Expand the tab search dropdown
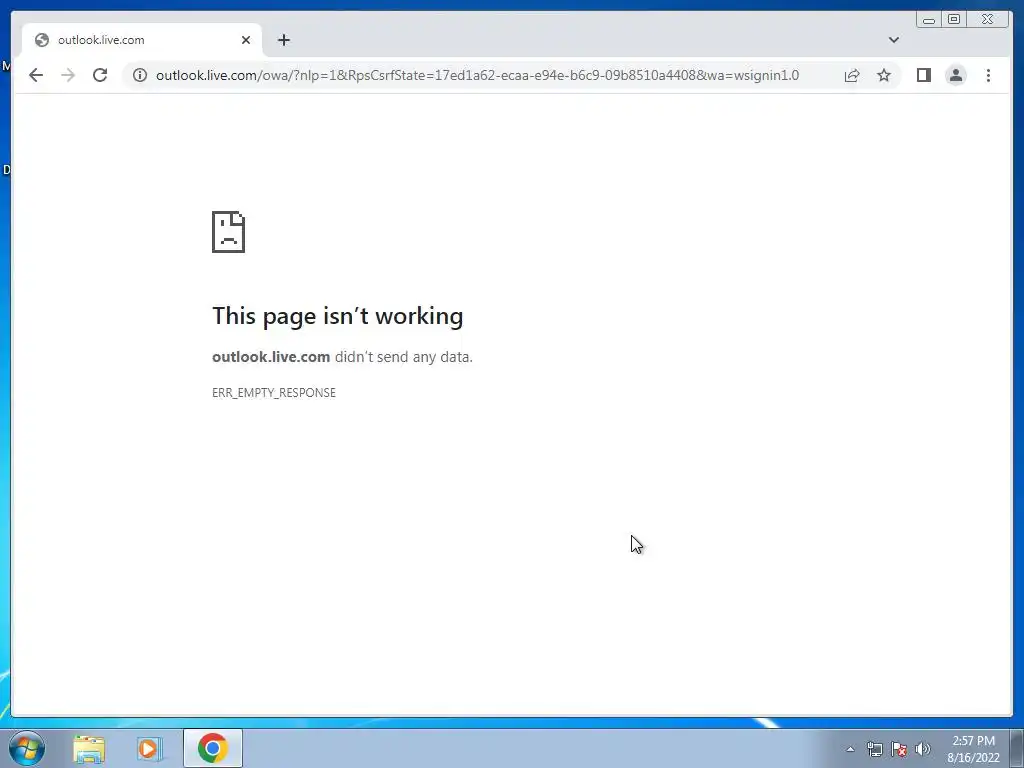Image resolution: width=1024 pixels, height=768 pixels. pos(893,40)
